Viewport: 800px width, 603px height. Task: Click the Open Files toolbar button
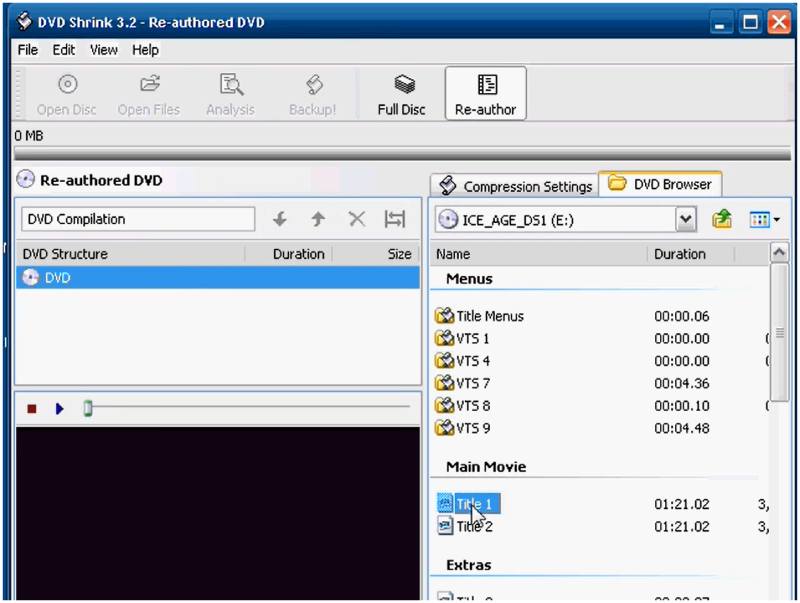tap(149, 95)
